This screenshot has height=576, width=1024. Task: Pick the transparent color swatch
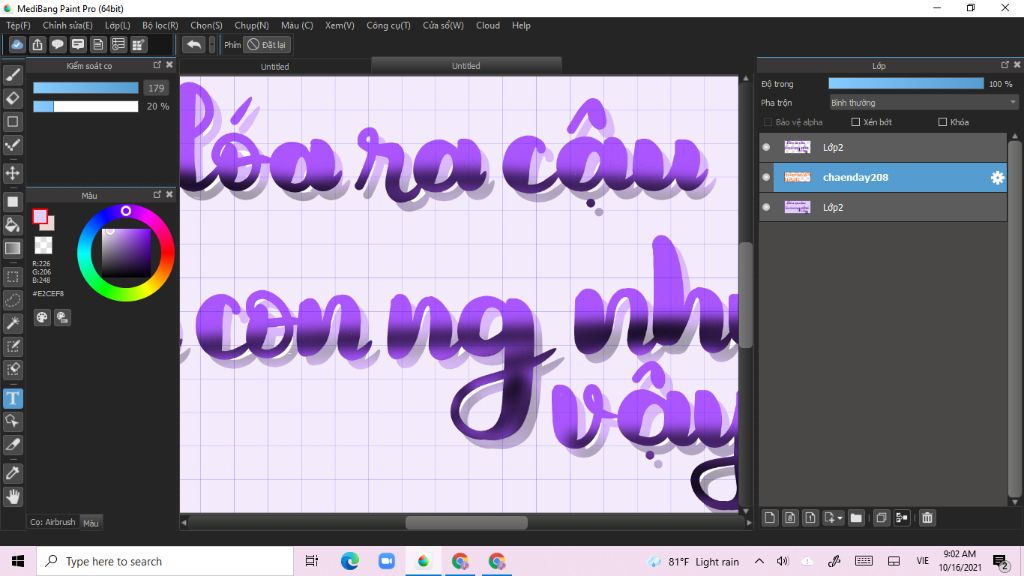pyautogui.click(x=43, y=245)
